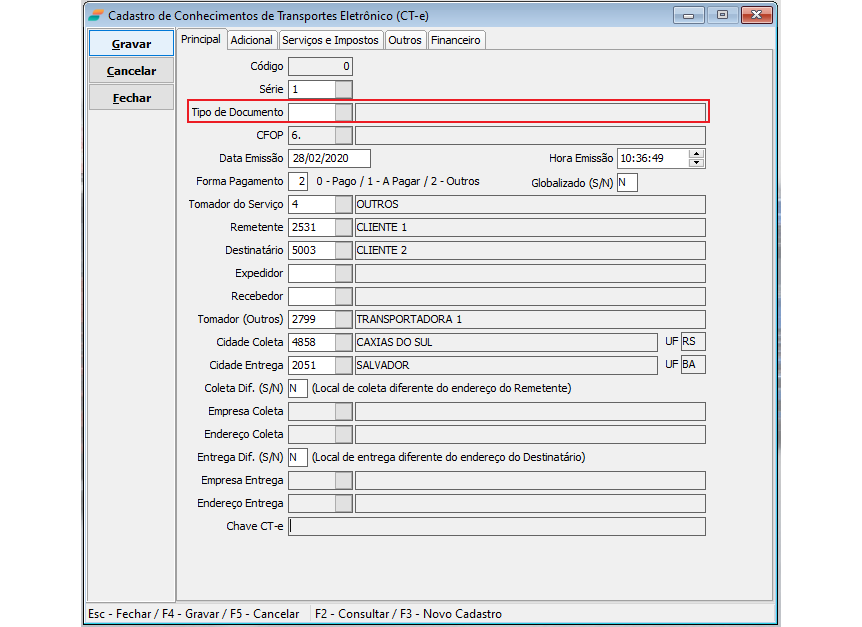862x627 pixels.
Task: Click the Destinatário lookup button
Action: (x=343, y=250)
